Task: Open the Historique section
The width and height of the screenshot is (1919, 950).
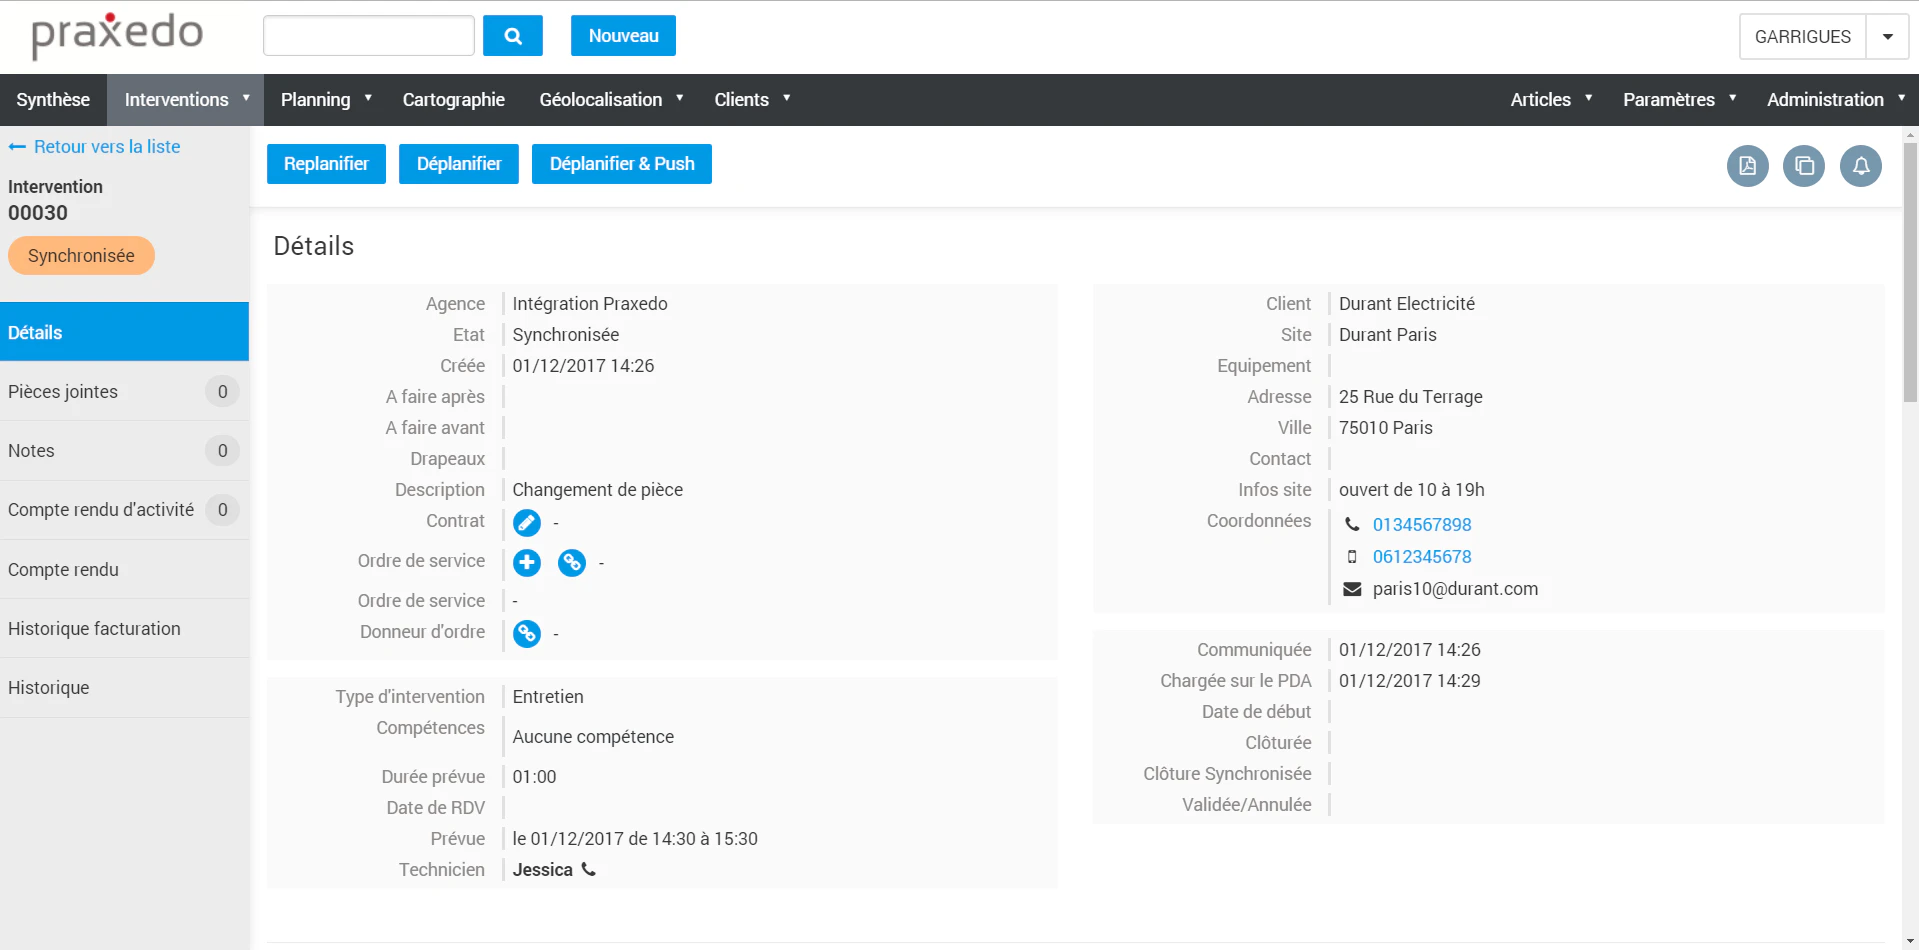Action: [x=124, y=688]
